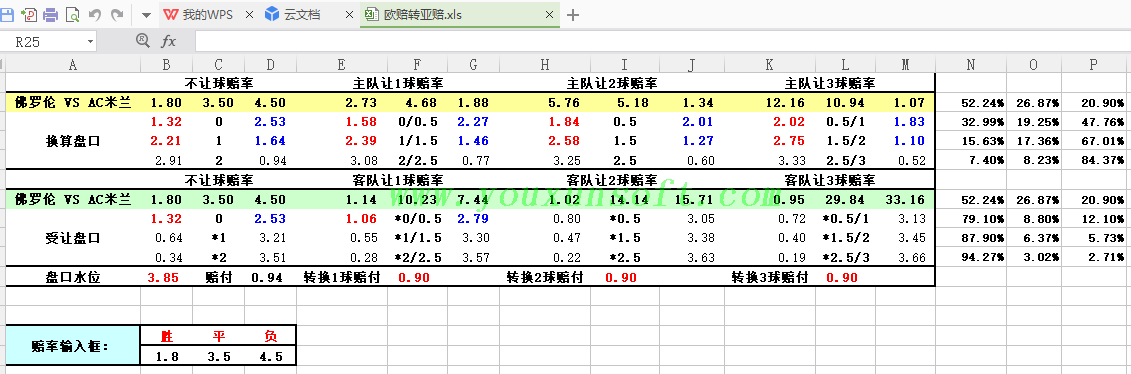The image size is (1131, 374).
Task: Click the input cell with 4.5
Action: [270, 356]
